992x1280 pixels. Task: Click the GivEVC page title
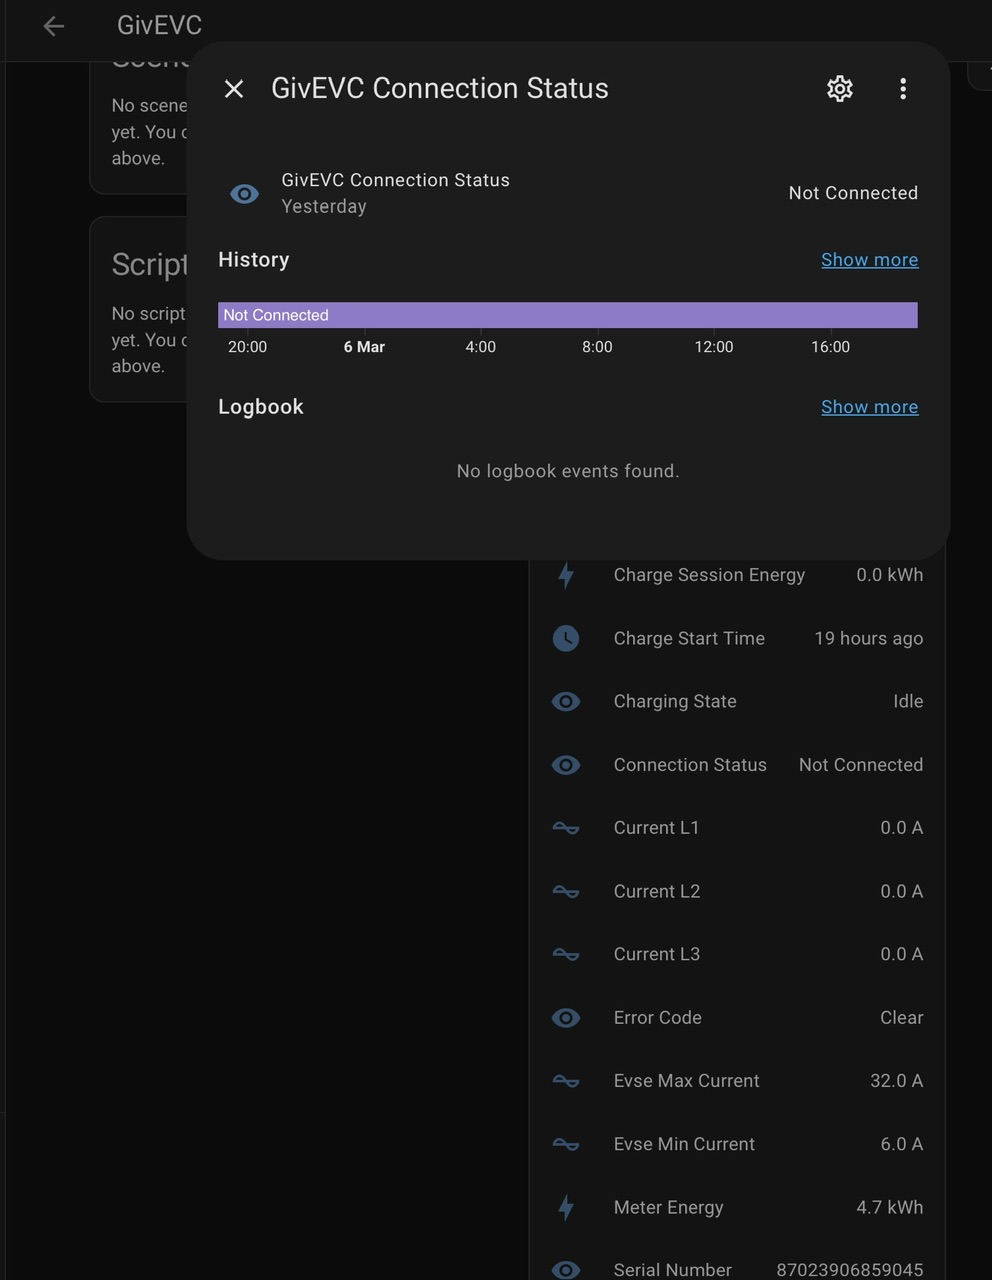click(159, 26)
